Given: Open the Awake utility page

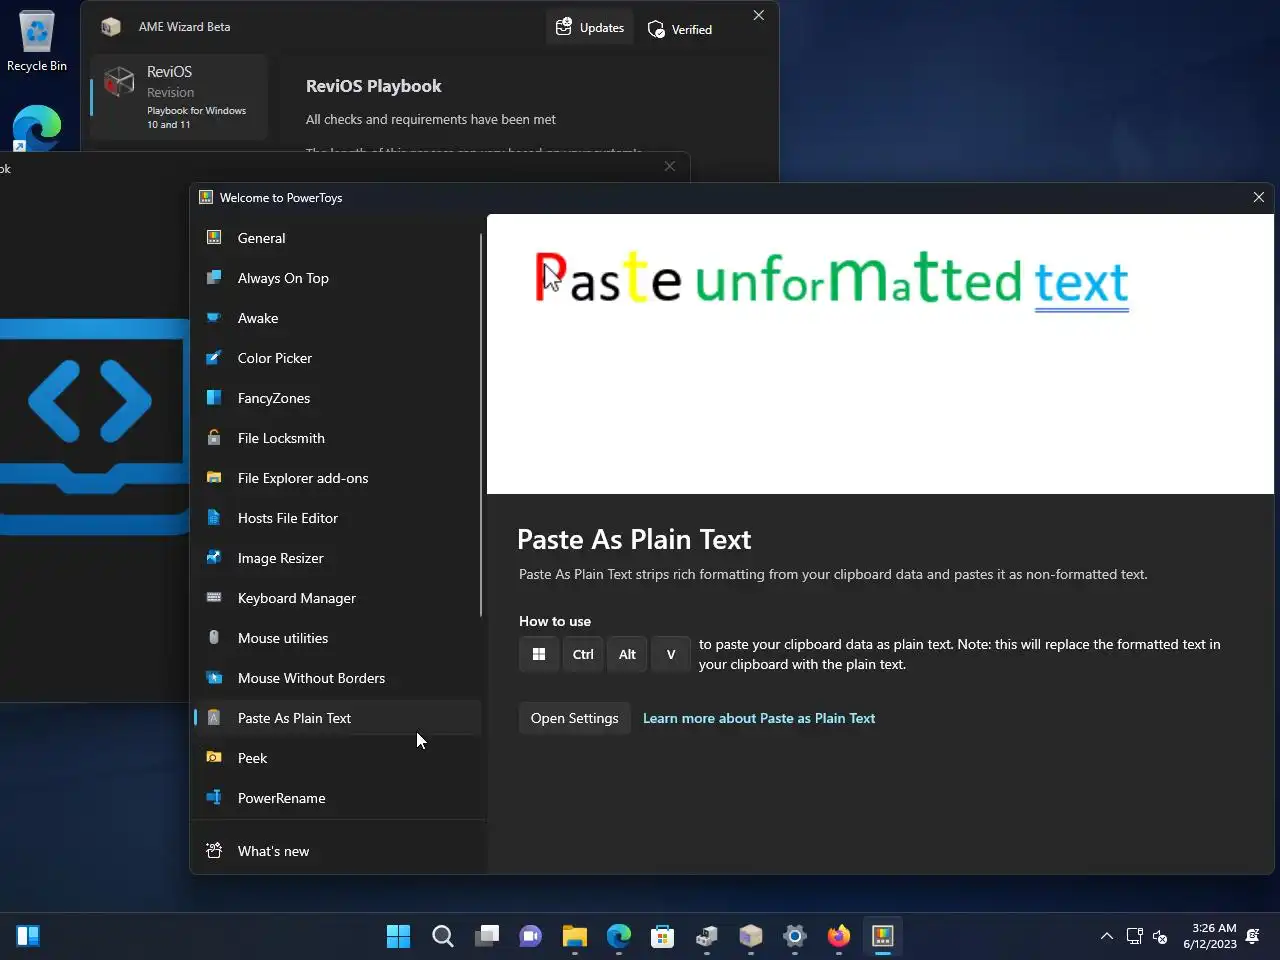Looking at the screenshot, I should click(x=337, y=318).
